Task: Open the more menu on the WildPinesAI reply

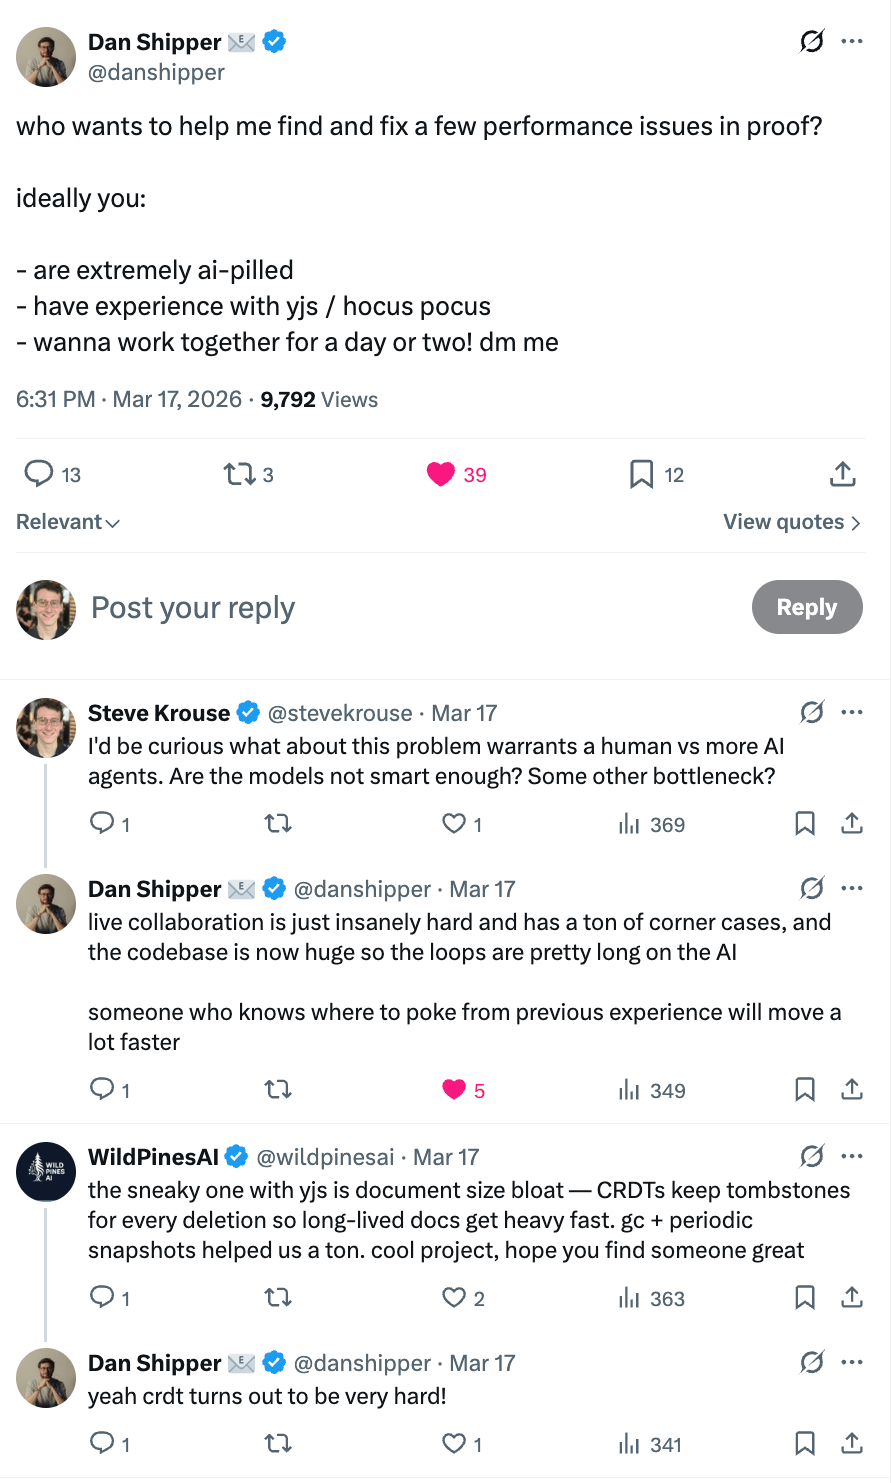Action: click(x=852, y=1157)
